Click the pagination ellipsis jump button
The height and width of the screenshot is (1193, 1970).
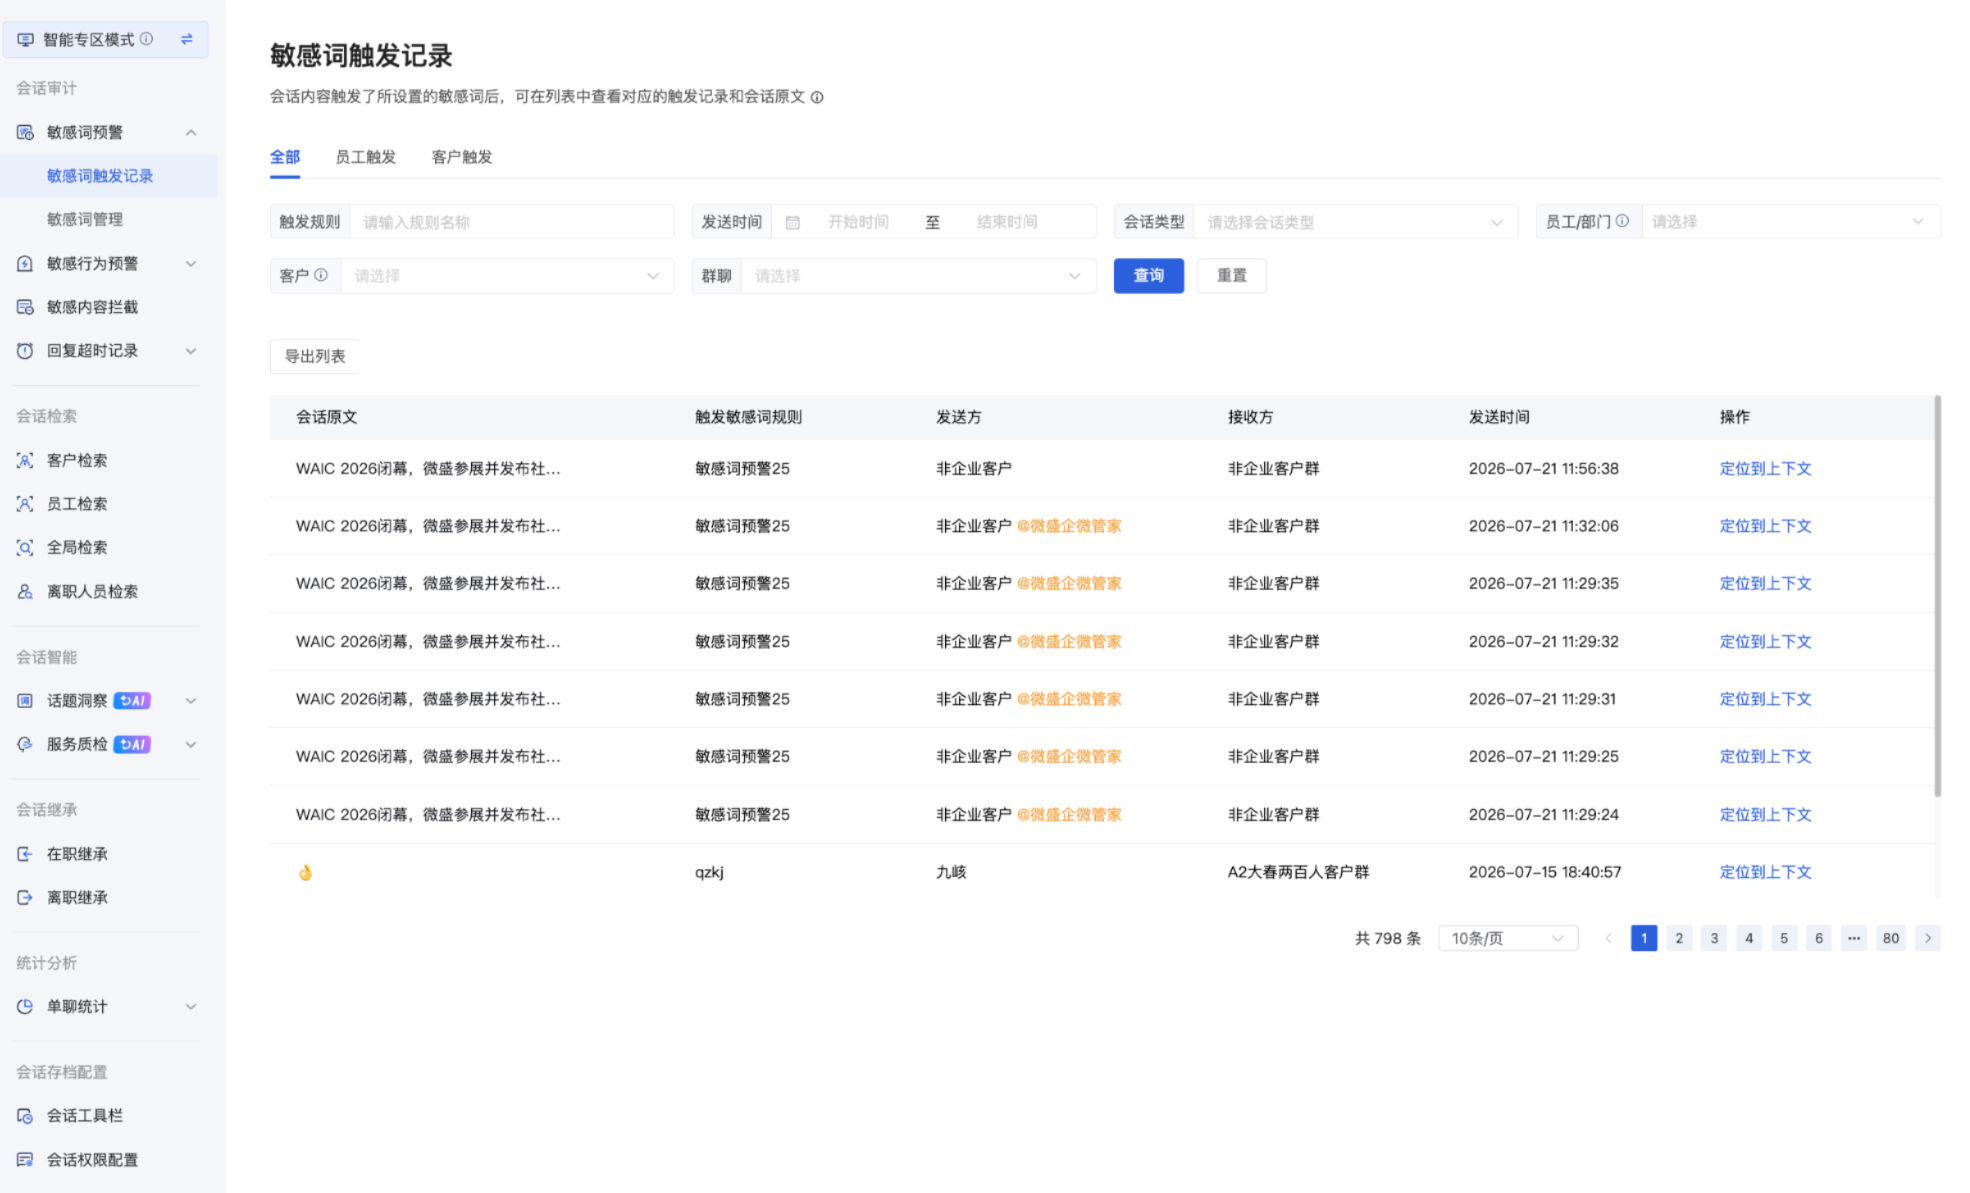[x=1854, y=938]
